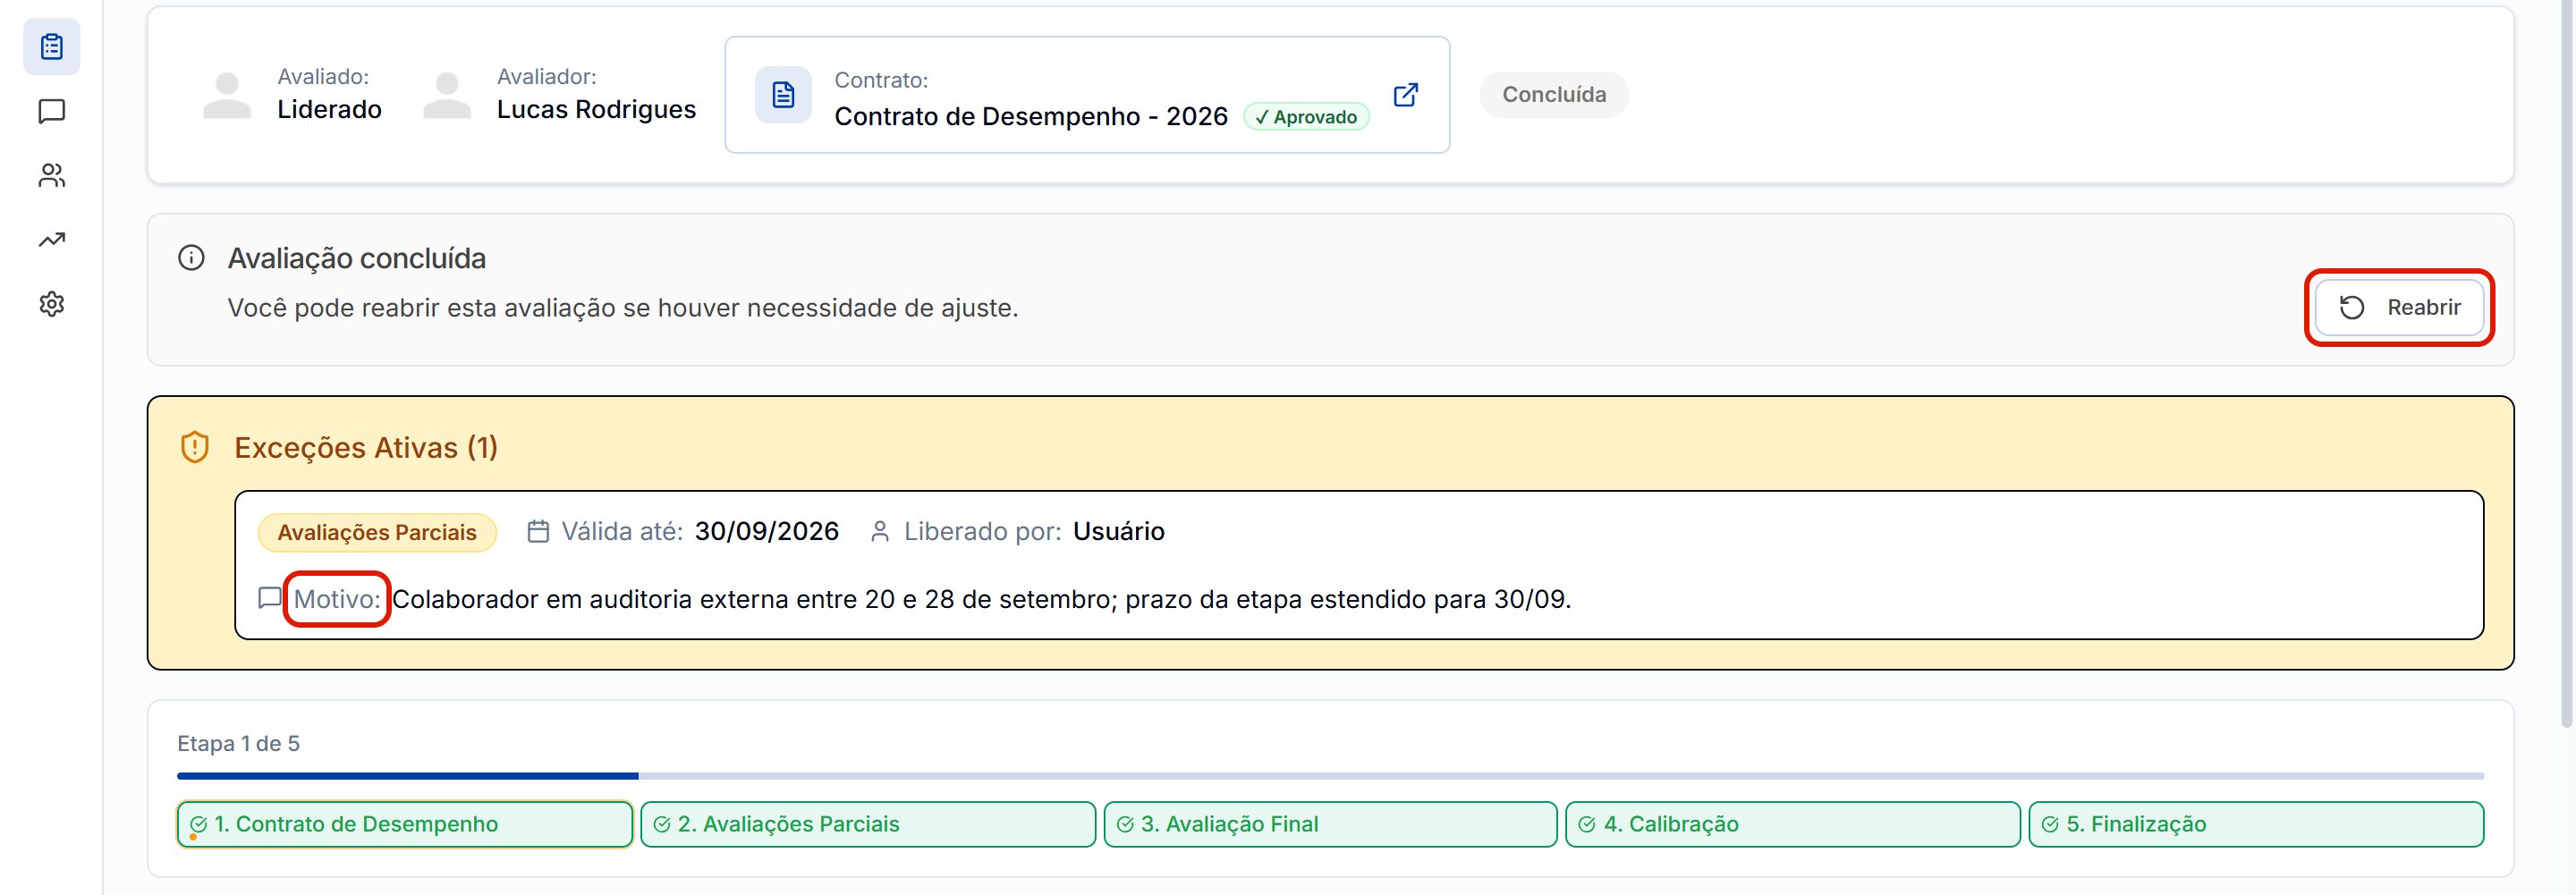Open the feedback chat icon in sidebar

[x=51, y=111]
